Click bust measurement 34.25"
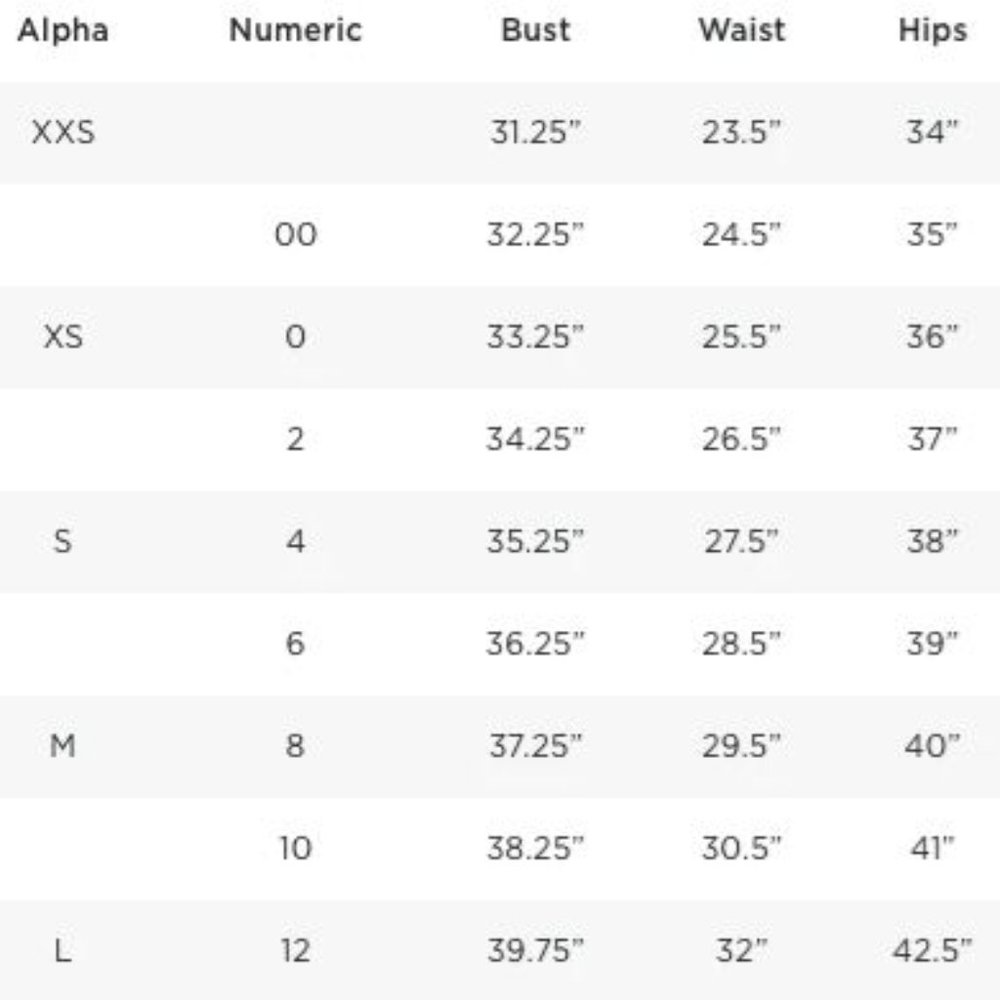 535,439
